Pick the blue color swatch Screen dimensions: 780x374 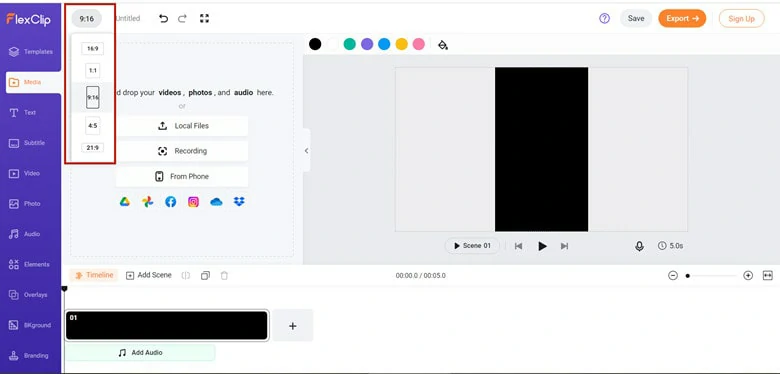point(384,44)
